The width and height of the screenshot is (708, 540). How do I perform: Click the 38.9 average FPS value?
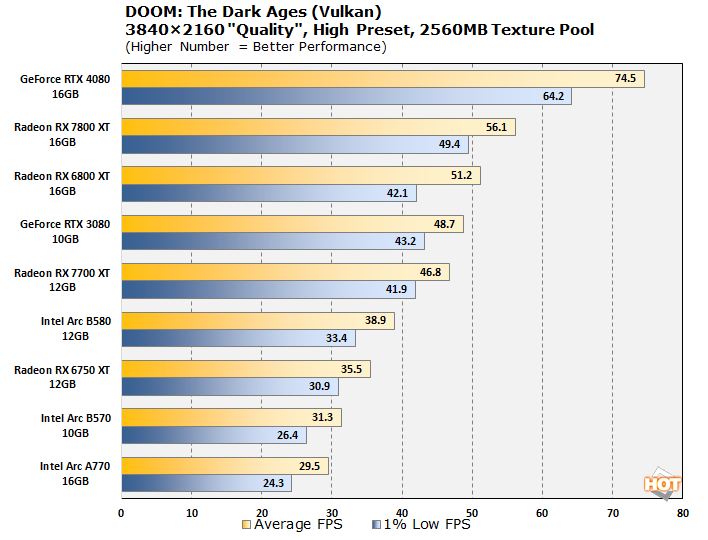[x=376, y=321]
